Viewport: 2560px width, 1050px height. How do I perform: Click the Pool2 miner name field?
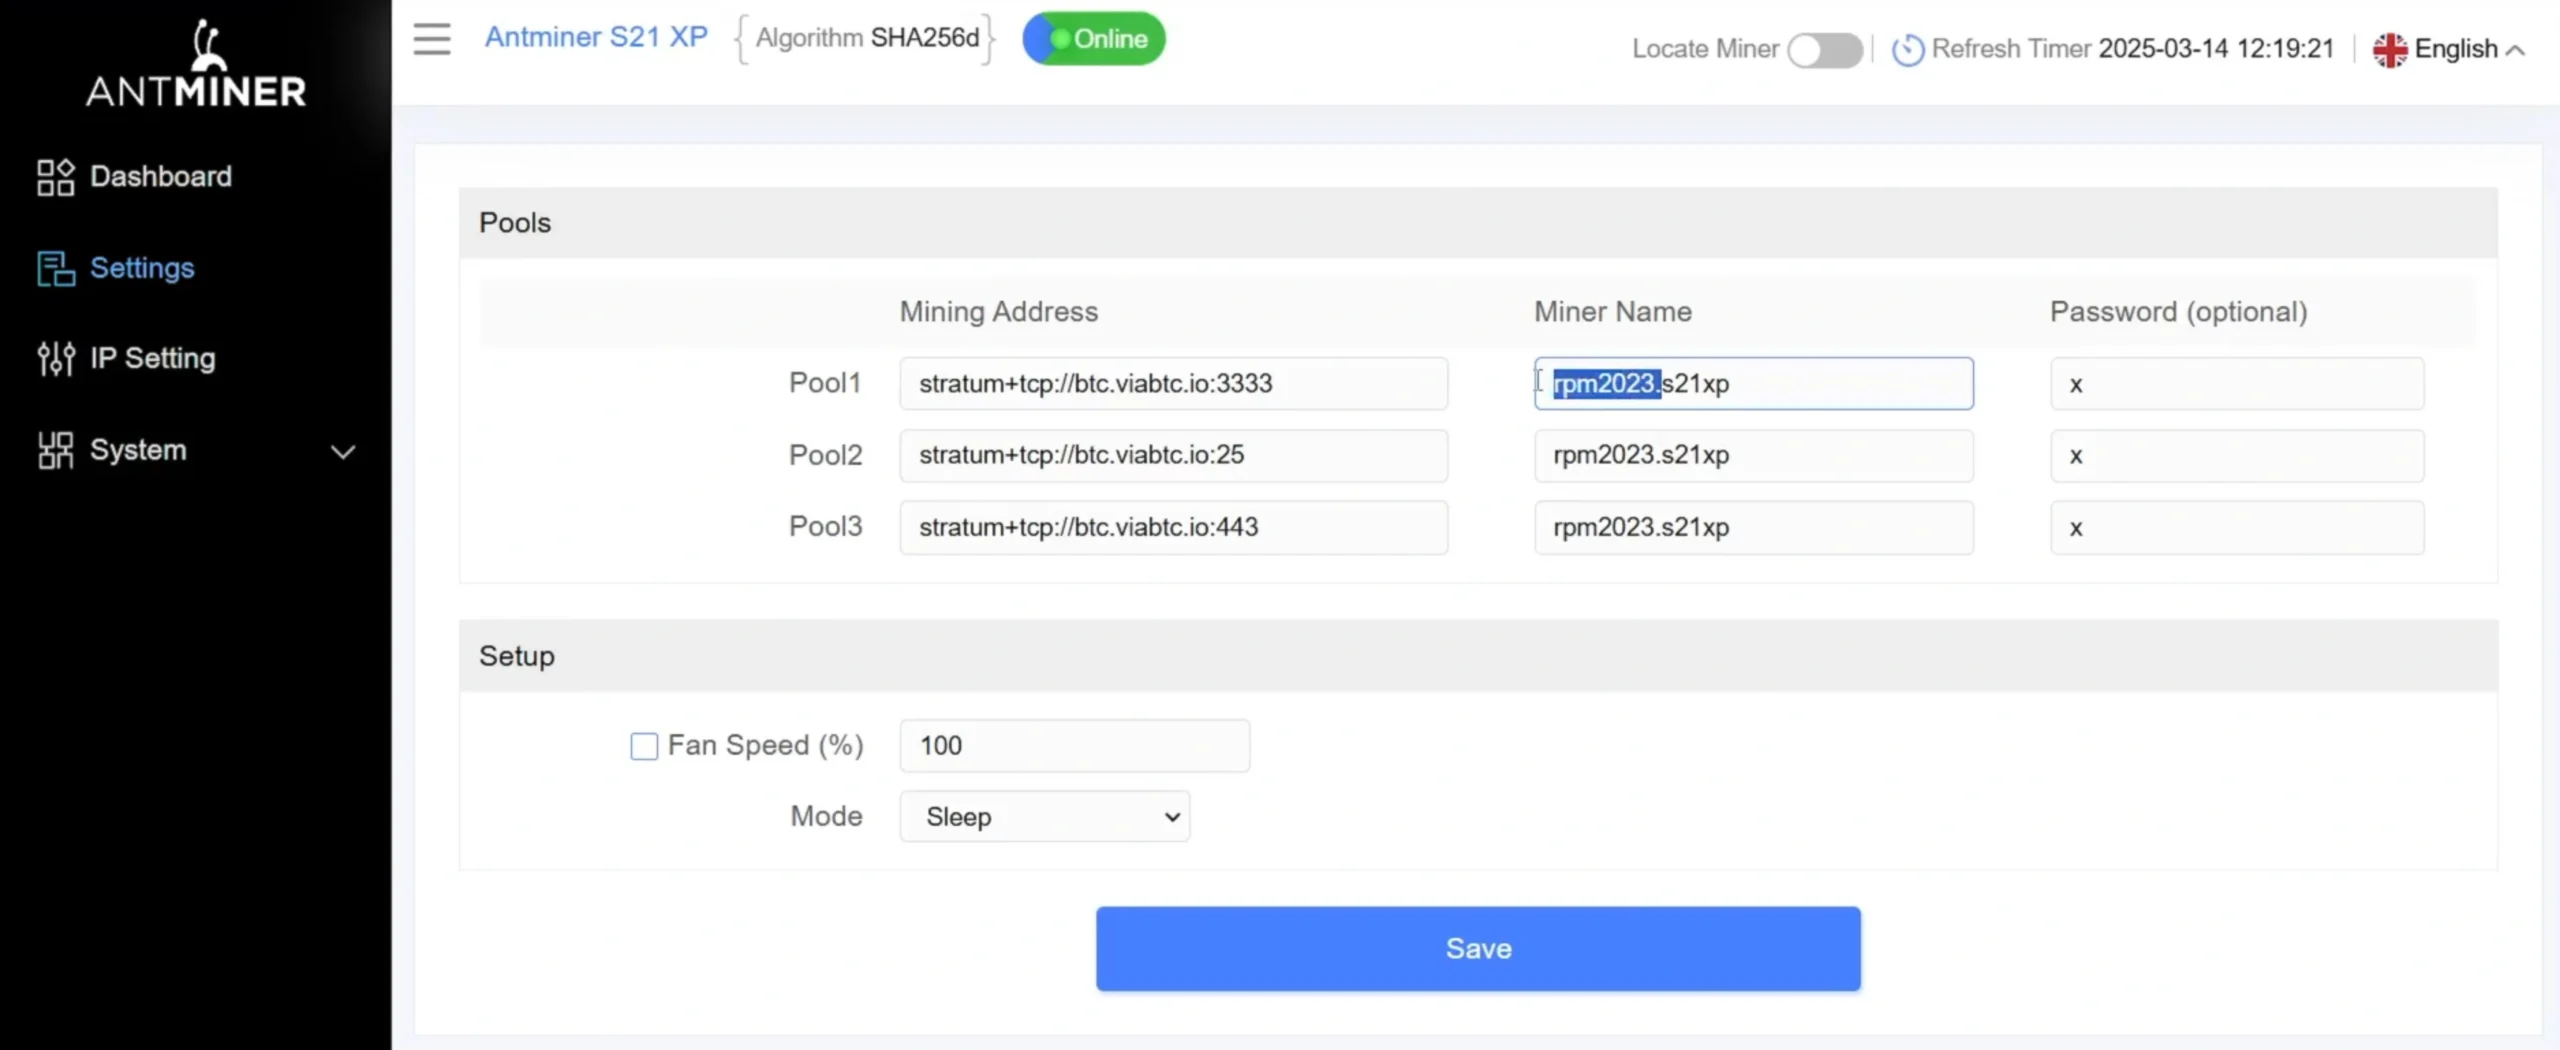(1754, 455)
